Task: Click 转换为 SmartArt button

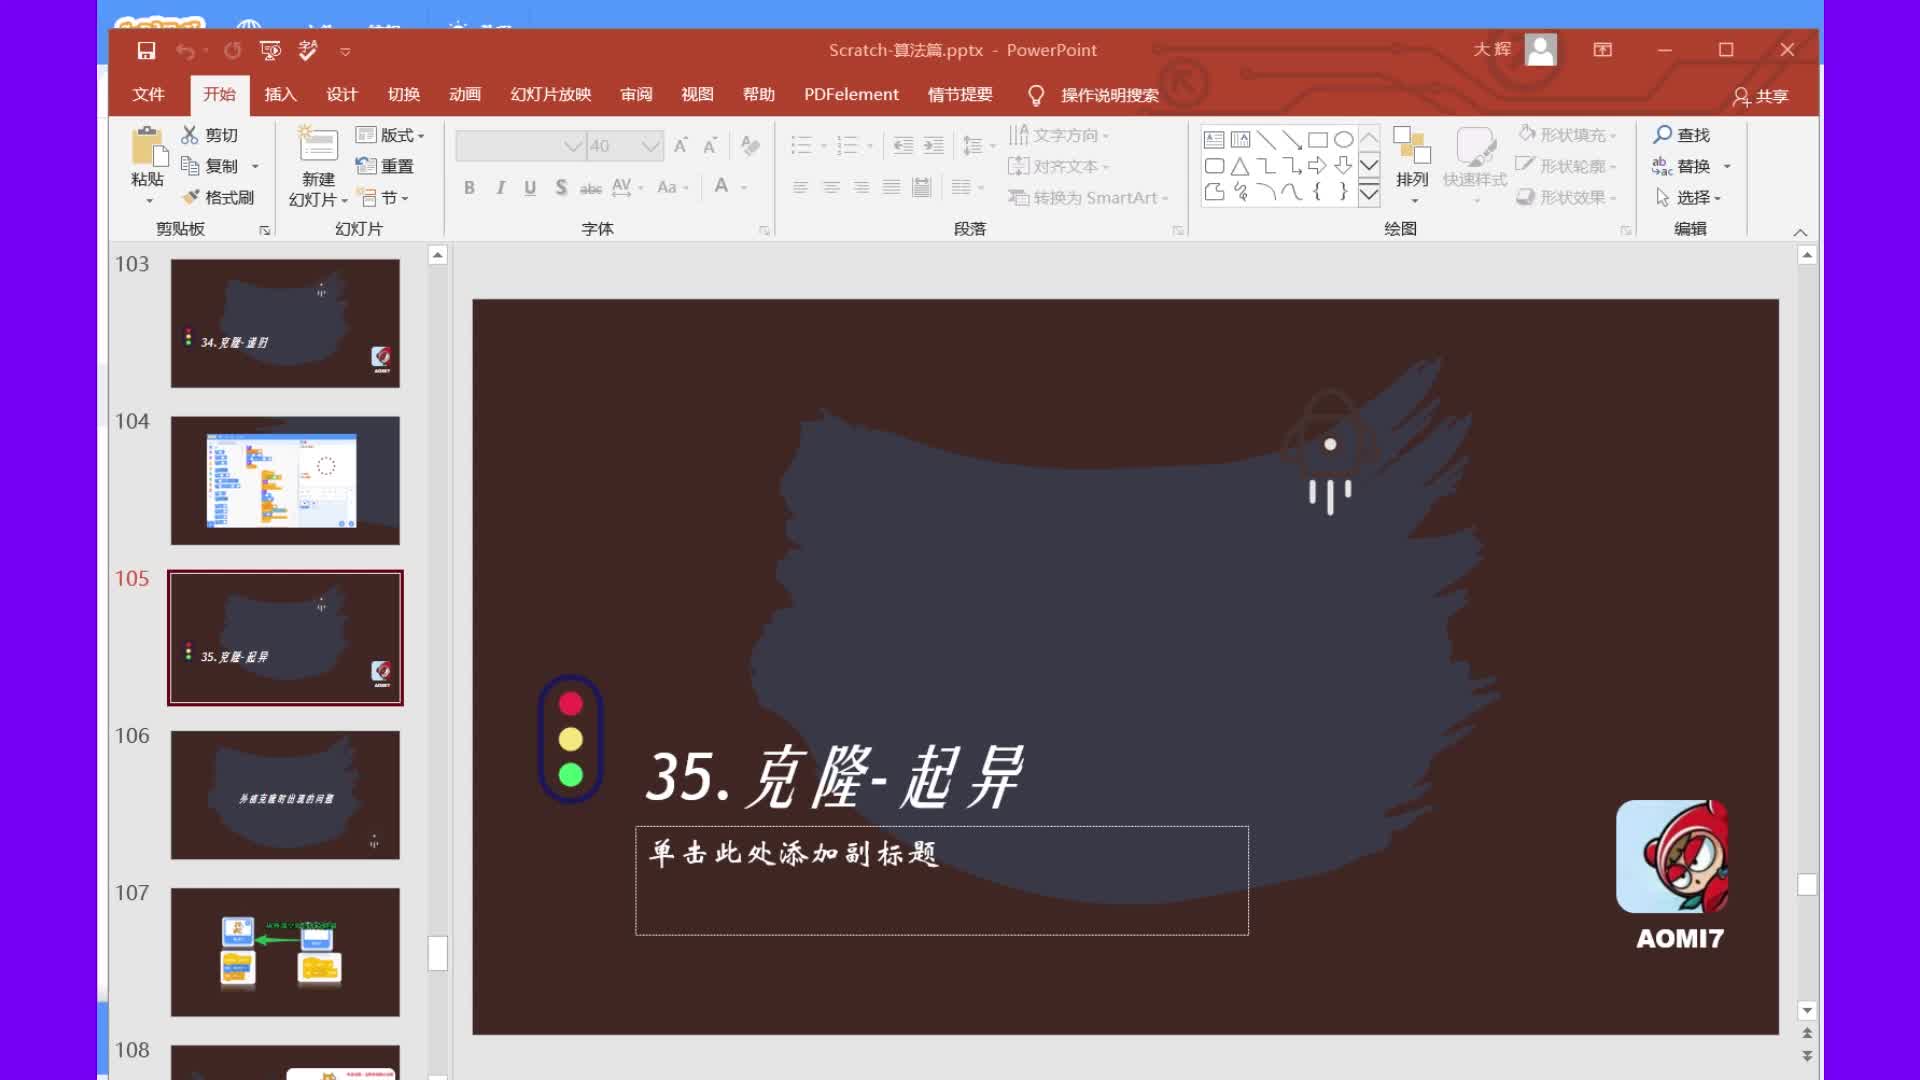Action: pos(1088,198)
